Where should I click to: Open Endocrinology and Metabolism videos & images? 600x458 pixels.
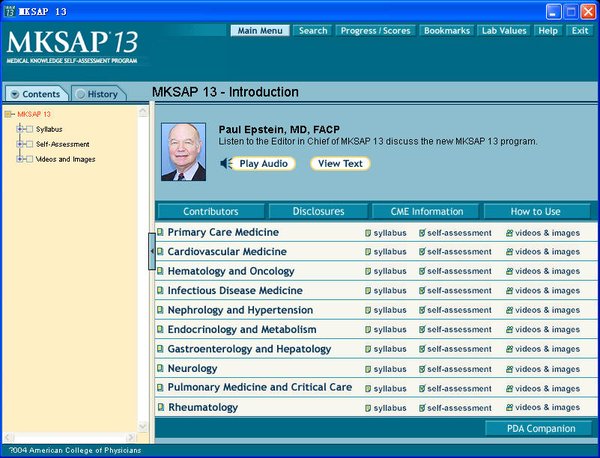coord(543,329)
